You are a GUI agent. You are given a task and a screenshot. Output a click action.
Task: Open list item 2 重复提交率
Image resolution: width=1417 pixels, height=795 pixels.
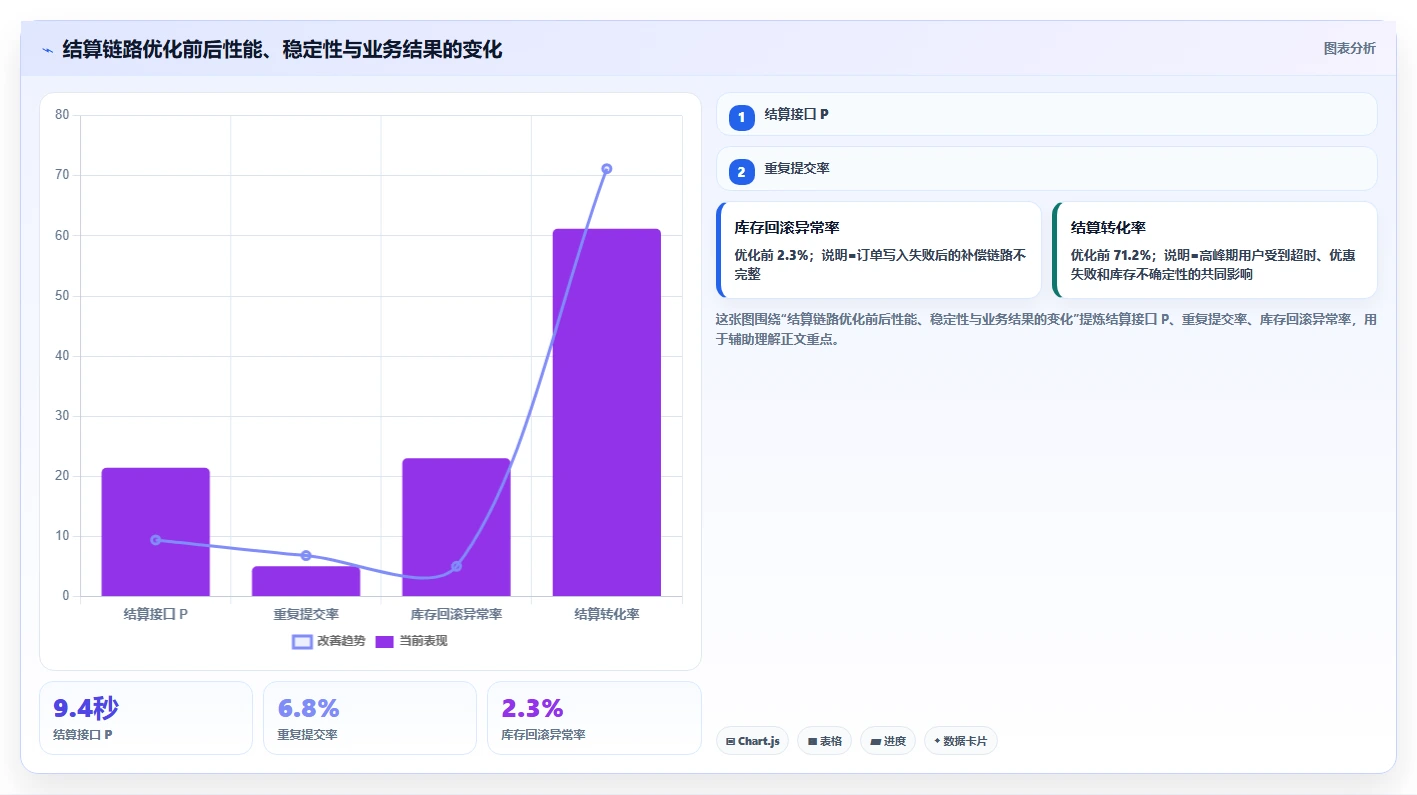(1047, 169)
